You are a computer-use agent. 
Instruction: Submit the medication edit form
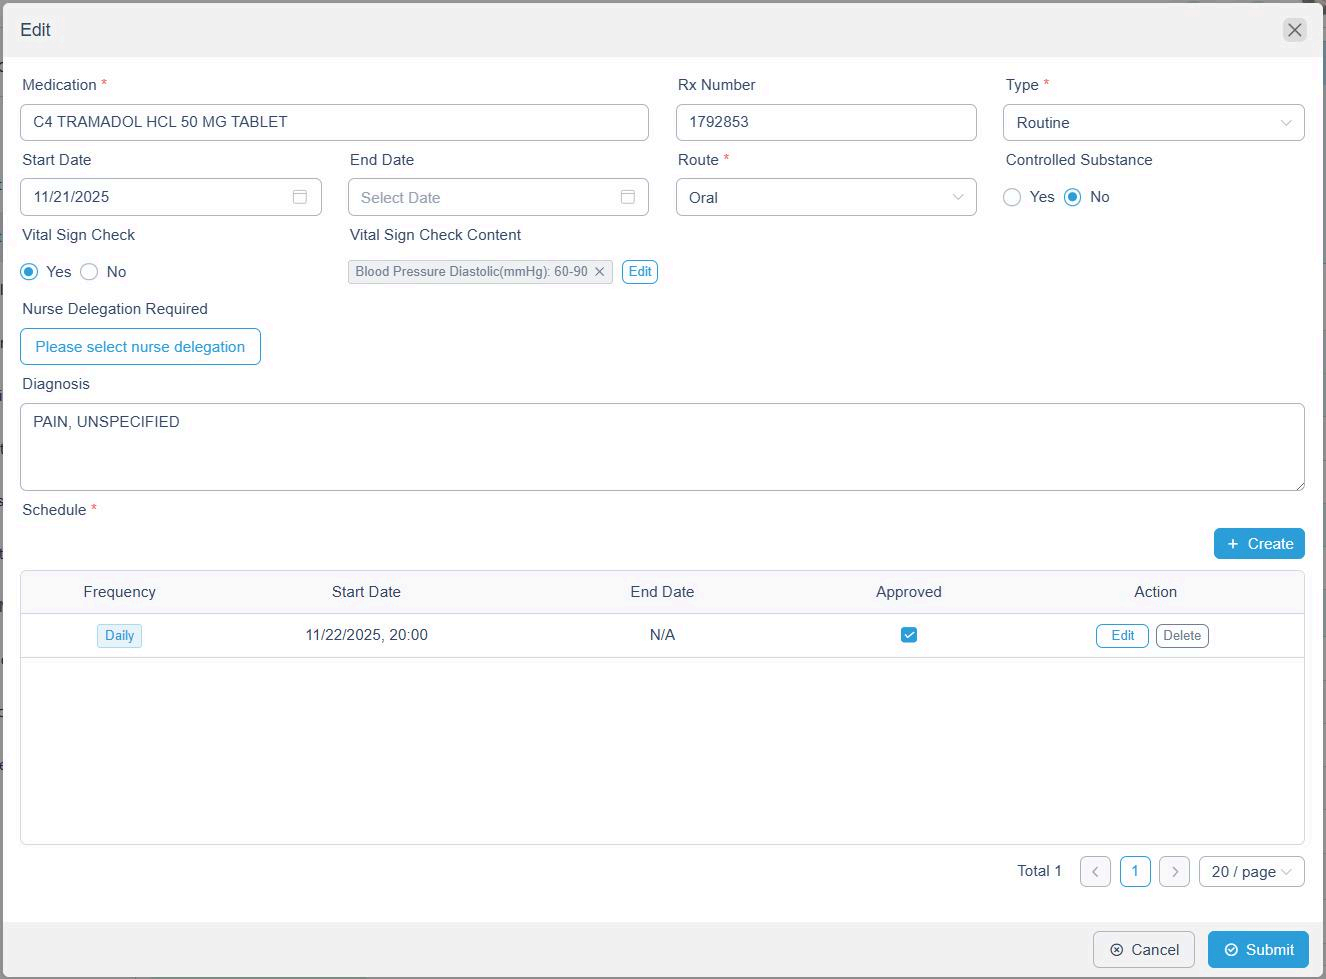[1258, 950]
